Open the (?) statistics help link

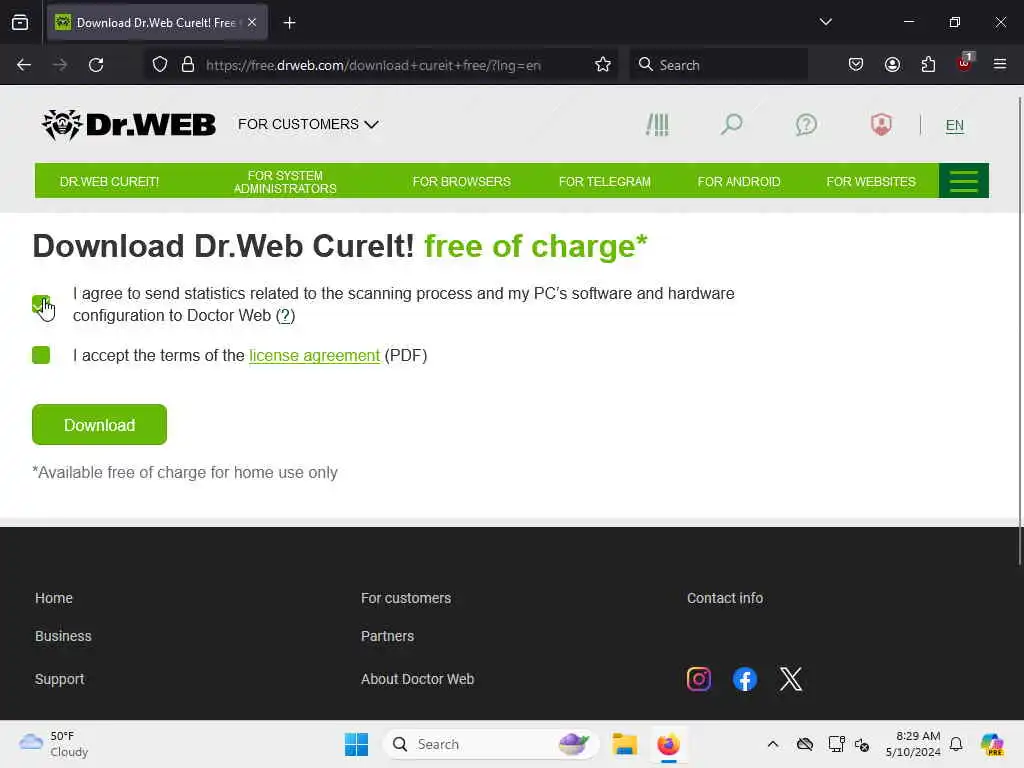coord(285,315)
